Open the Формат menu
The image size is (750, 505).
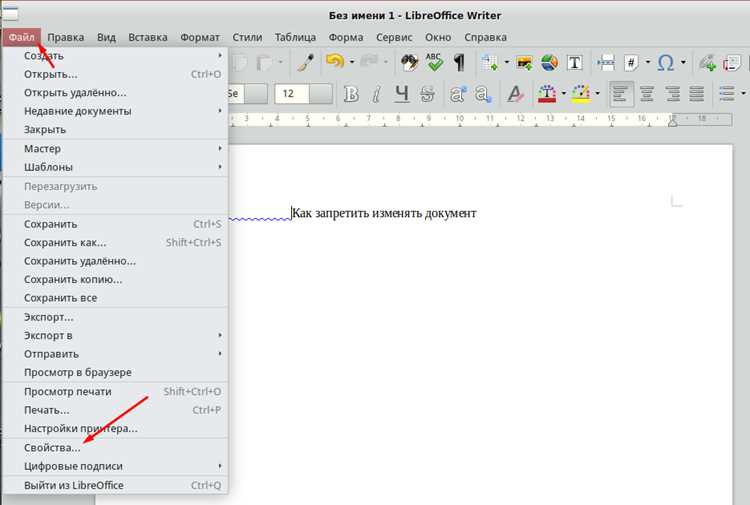point(200,37)
